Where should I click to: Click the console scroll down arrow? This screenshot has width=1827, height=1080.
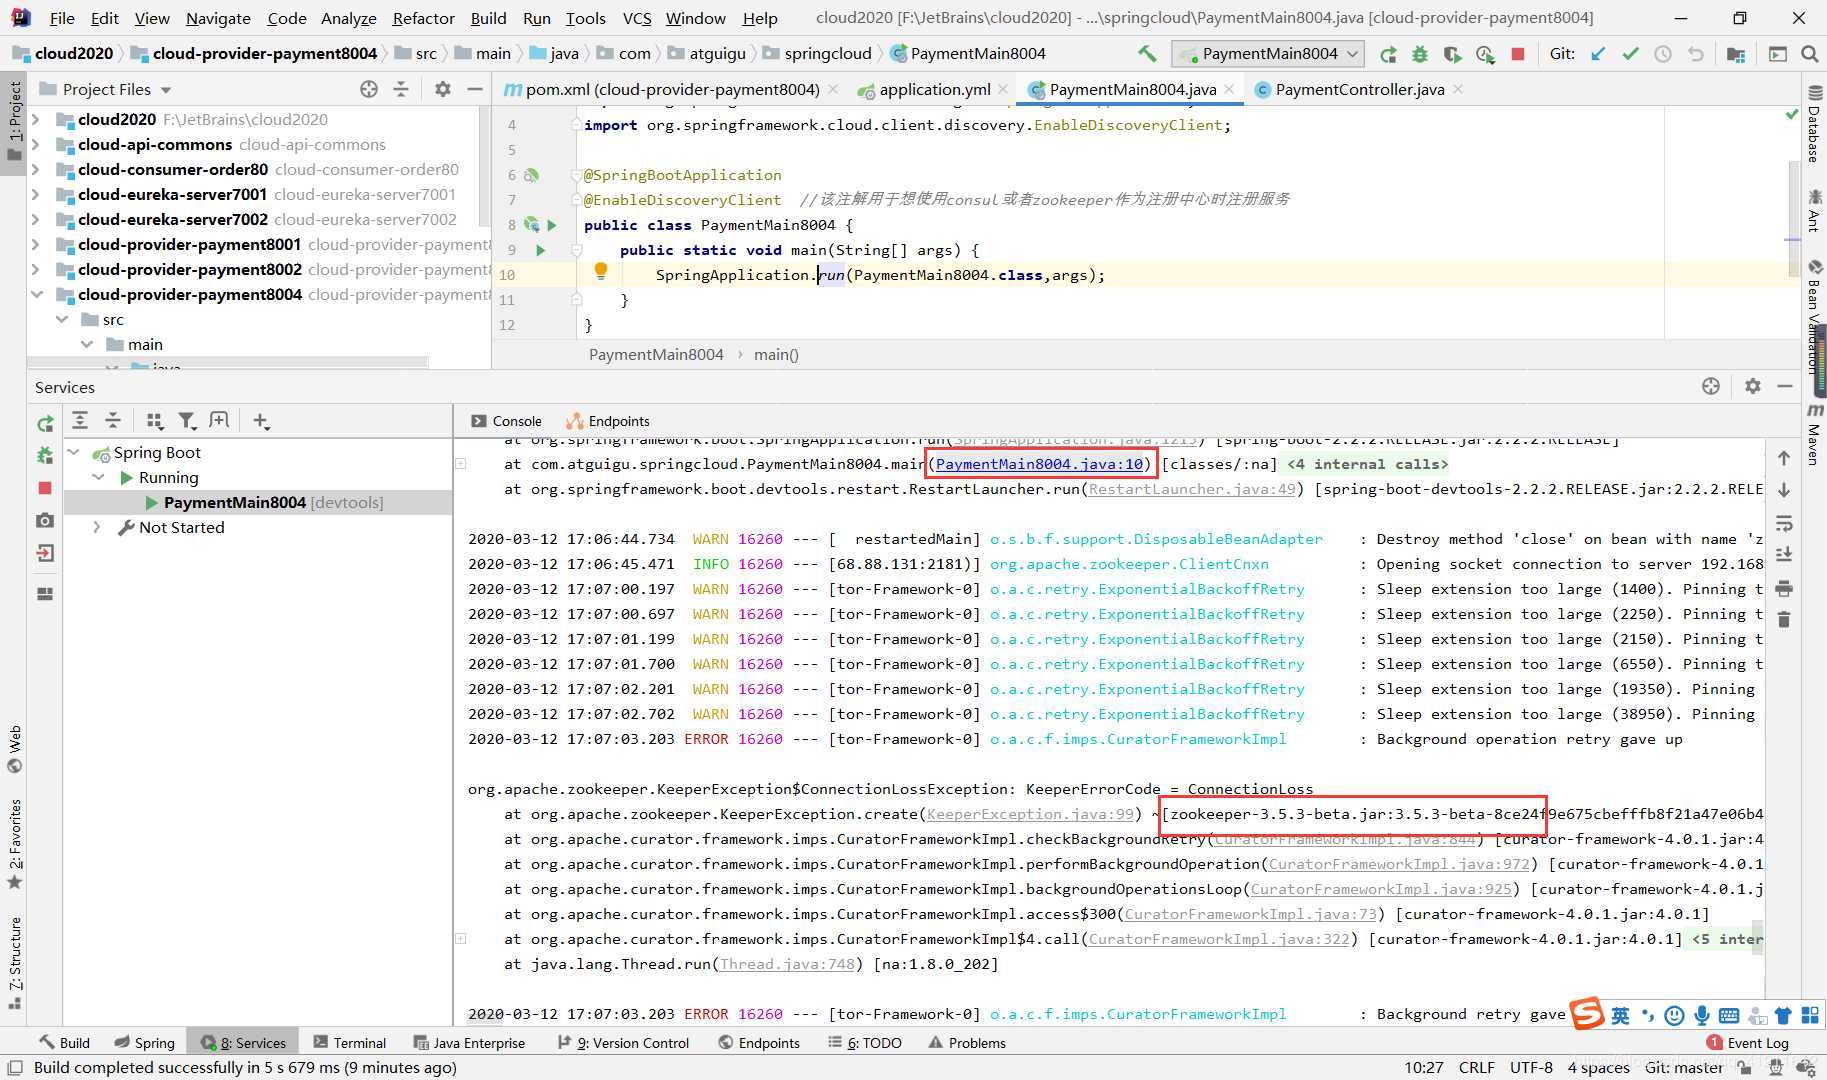click(1784, 490)
